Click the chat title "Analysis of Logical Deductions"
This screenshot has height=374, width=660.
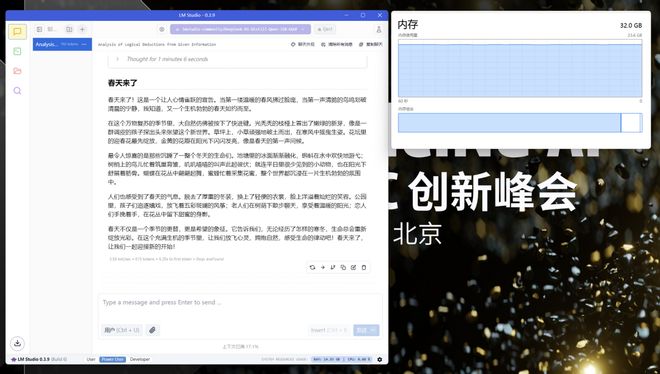157,44
